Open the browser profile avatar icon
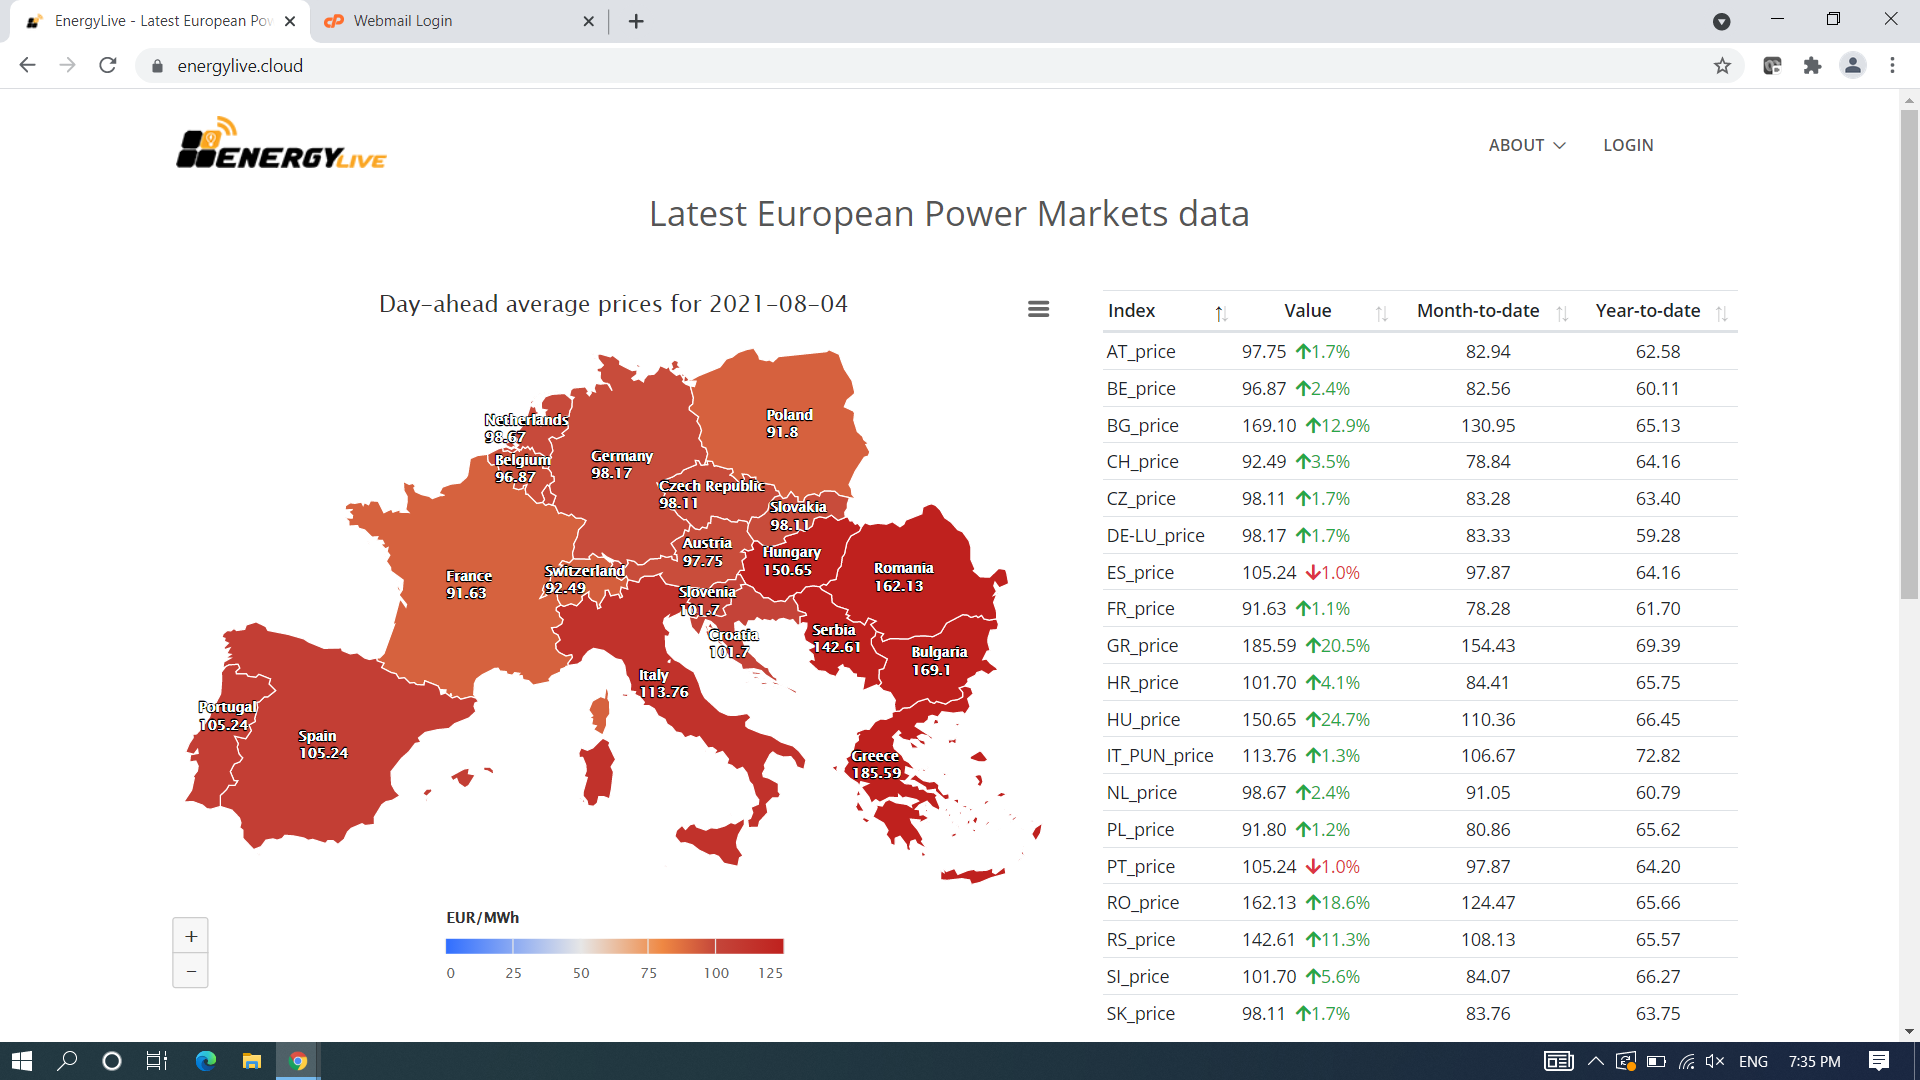Image resolution: width=1920 pixels, height=1080 pixels. (1852, 66)
